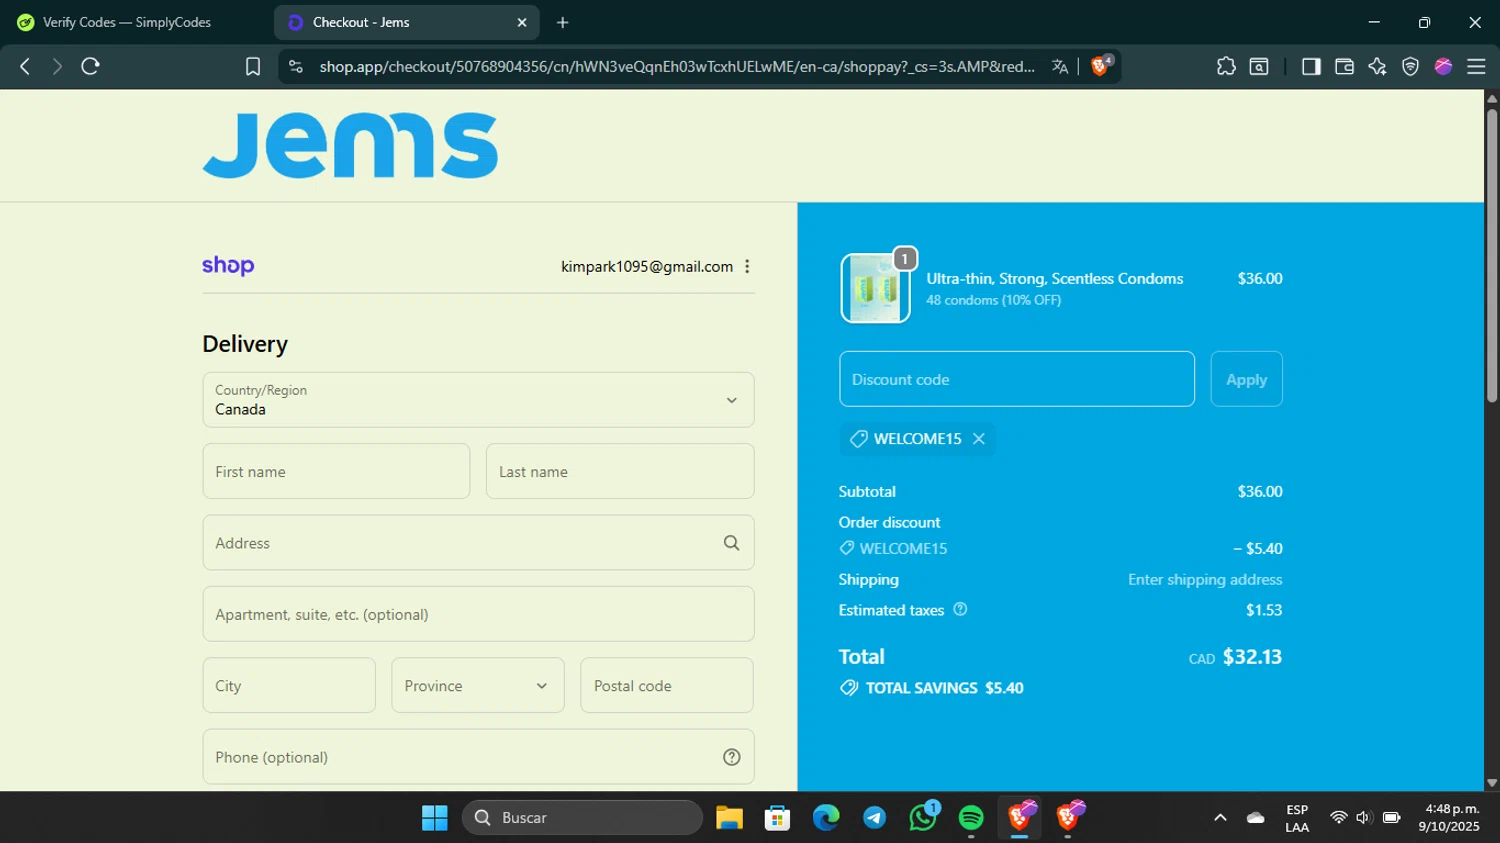Open the browser hamburger menu

(x=1476, y=66)
